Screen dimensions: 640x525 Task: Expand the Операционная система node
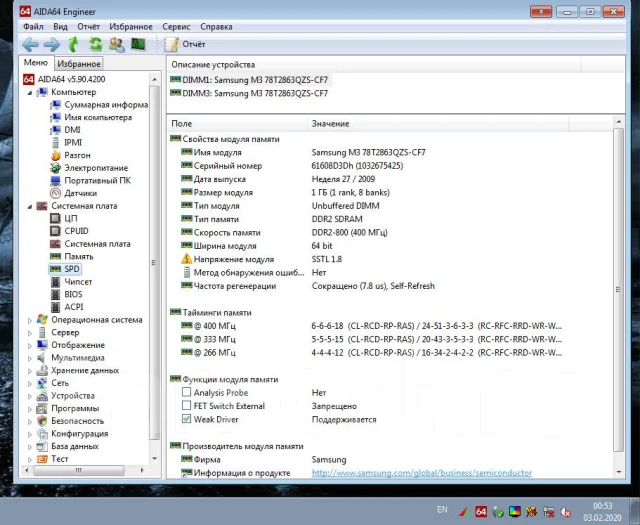[x=29, y=320]
